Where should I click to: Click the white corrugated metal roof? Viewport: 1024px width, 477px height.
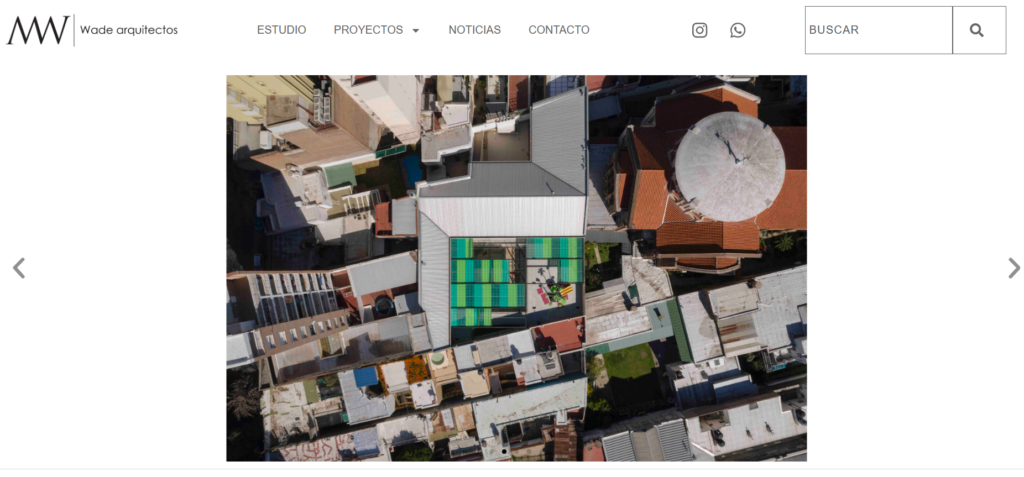coord(500,214)
